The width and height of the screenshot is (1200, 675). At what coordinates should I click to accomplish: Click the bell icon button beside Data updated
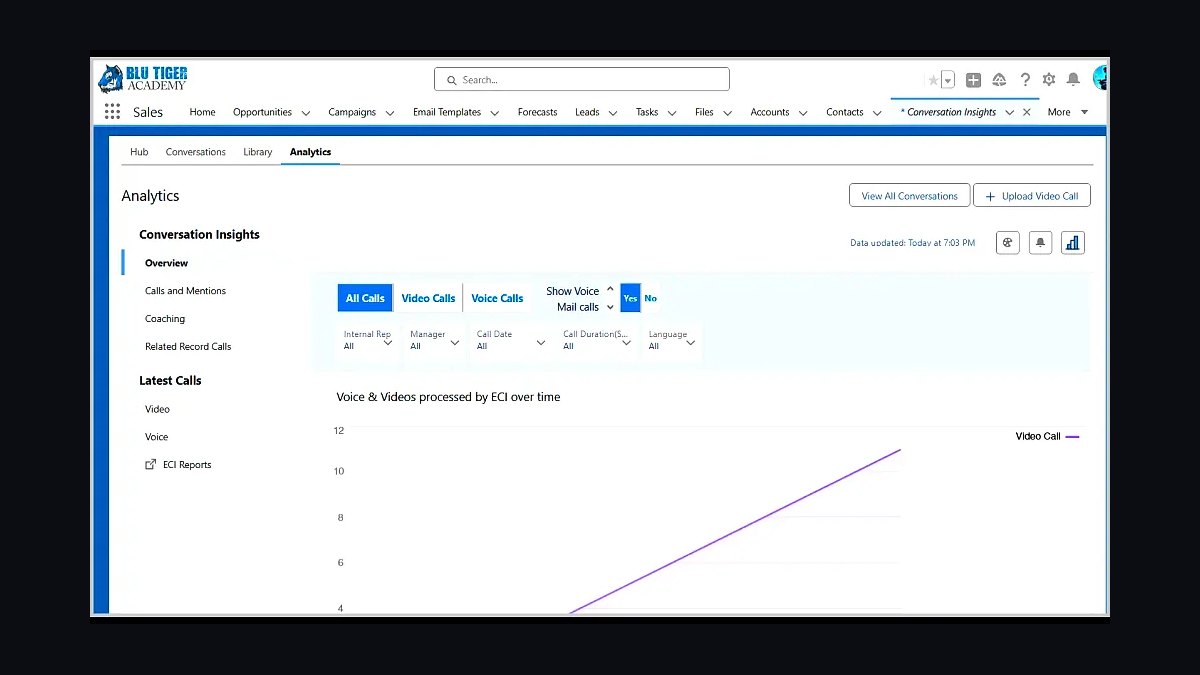pyautogui.click(x=1040, y=242)
